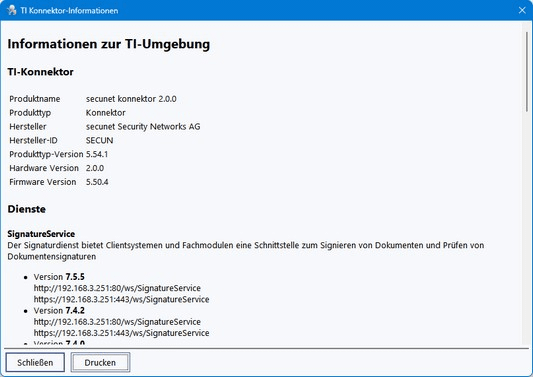Click the http SignatureService URL under Version 7.4.2
This screenshot has height=377, width=533.
117,322
